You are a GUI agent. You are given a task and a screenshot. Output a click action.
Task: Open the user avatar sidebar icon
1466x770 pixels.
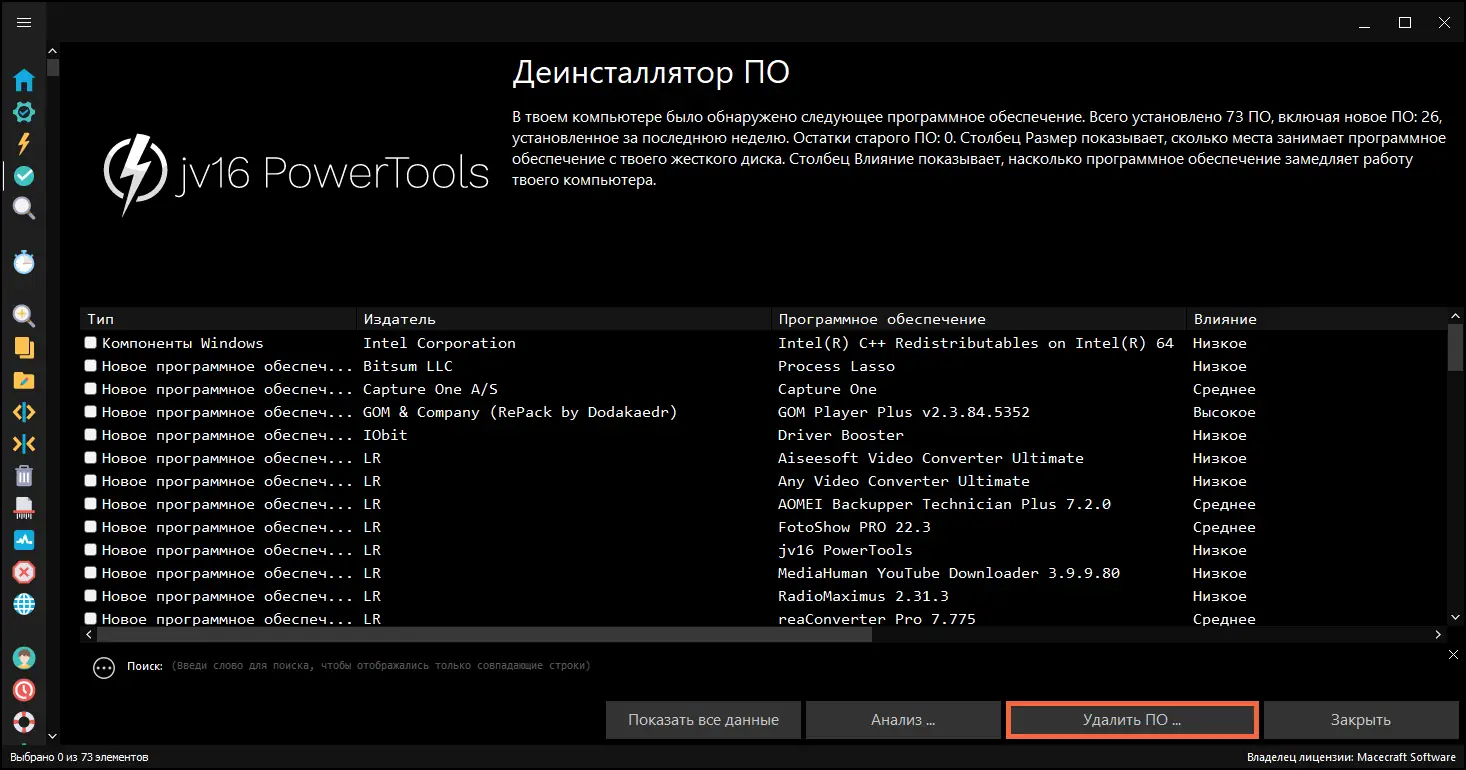point(24,658)
